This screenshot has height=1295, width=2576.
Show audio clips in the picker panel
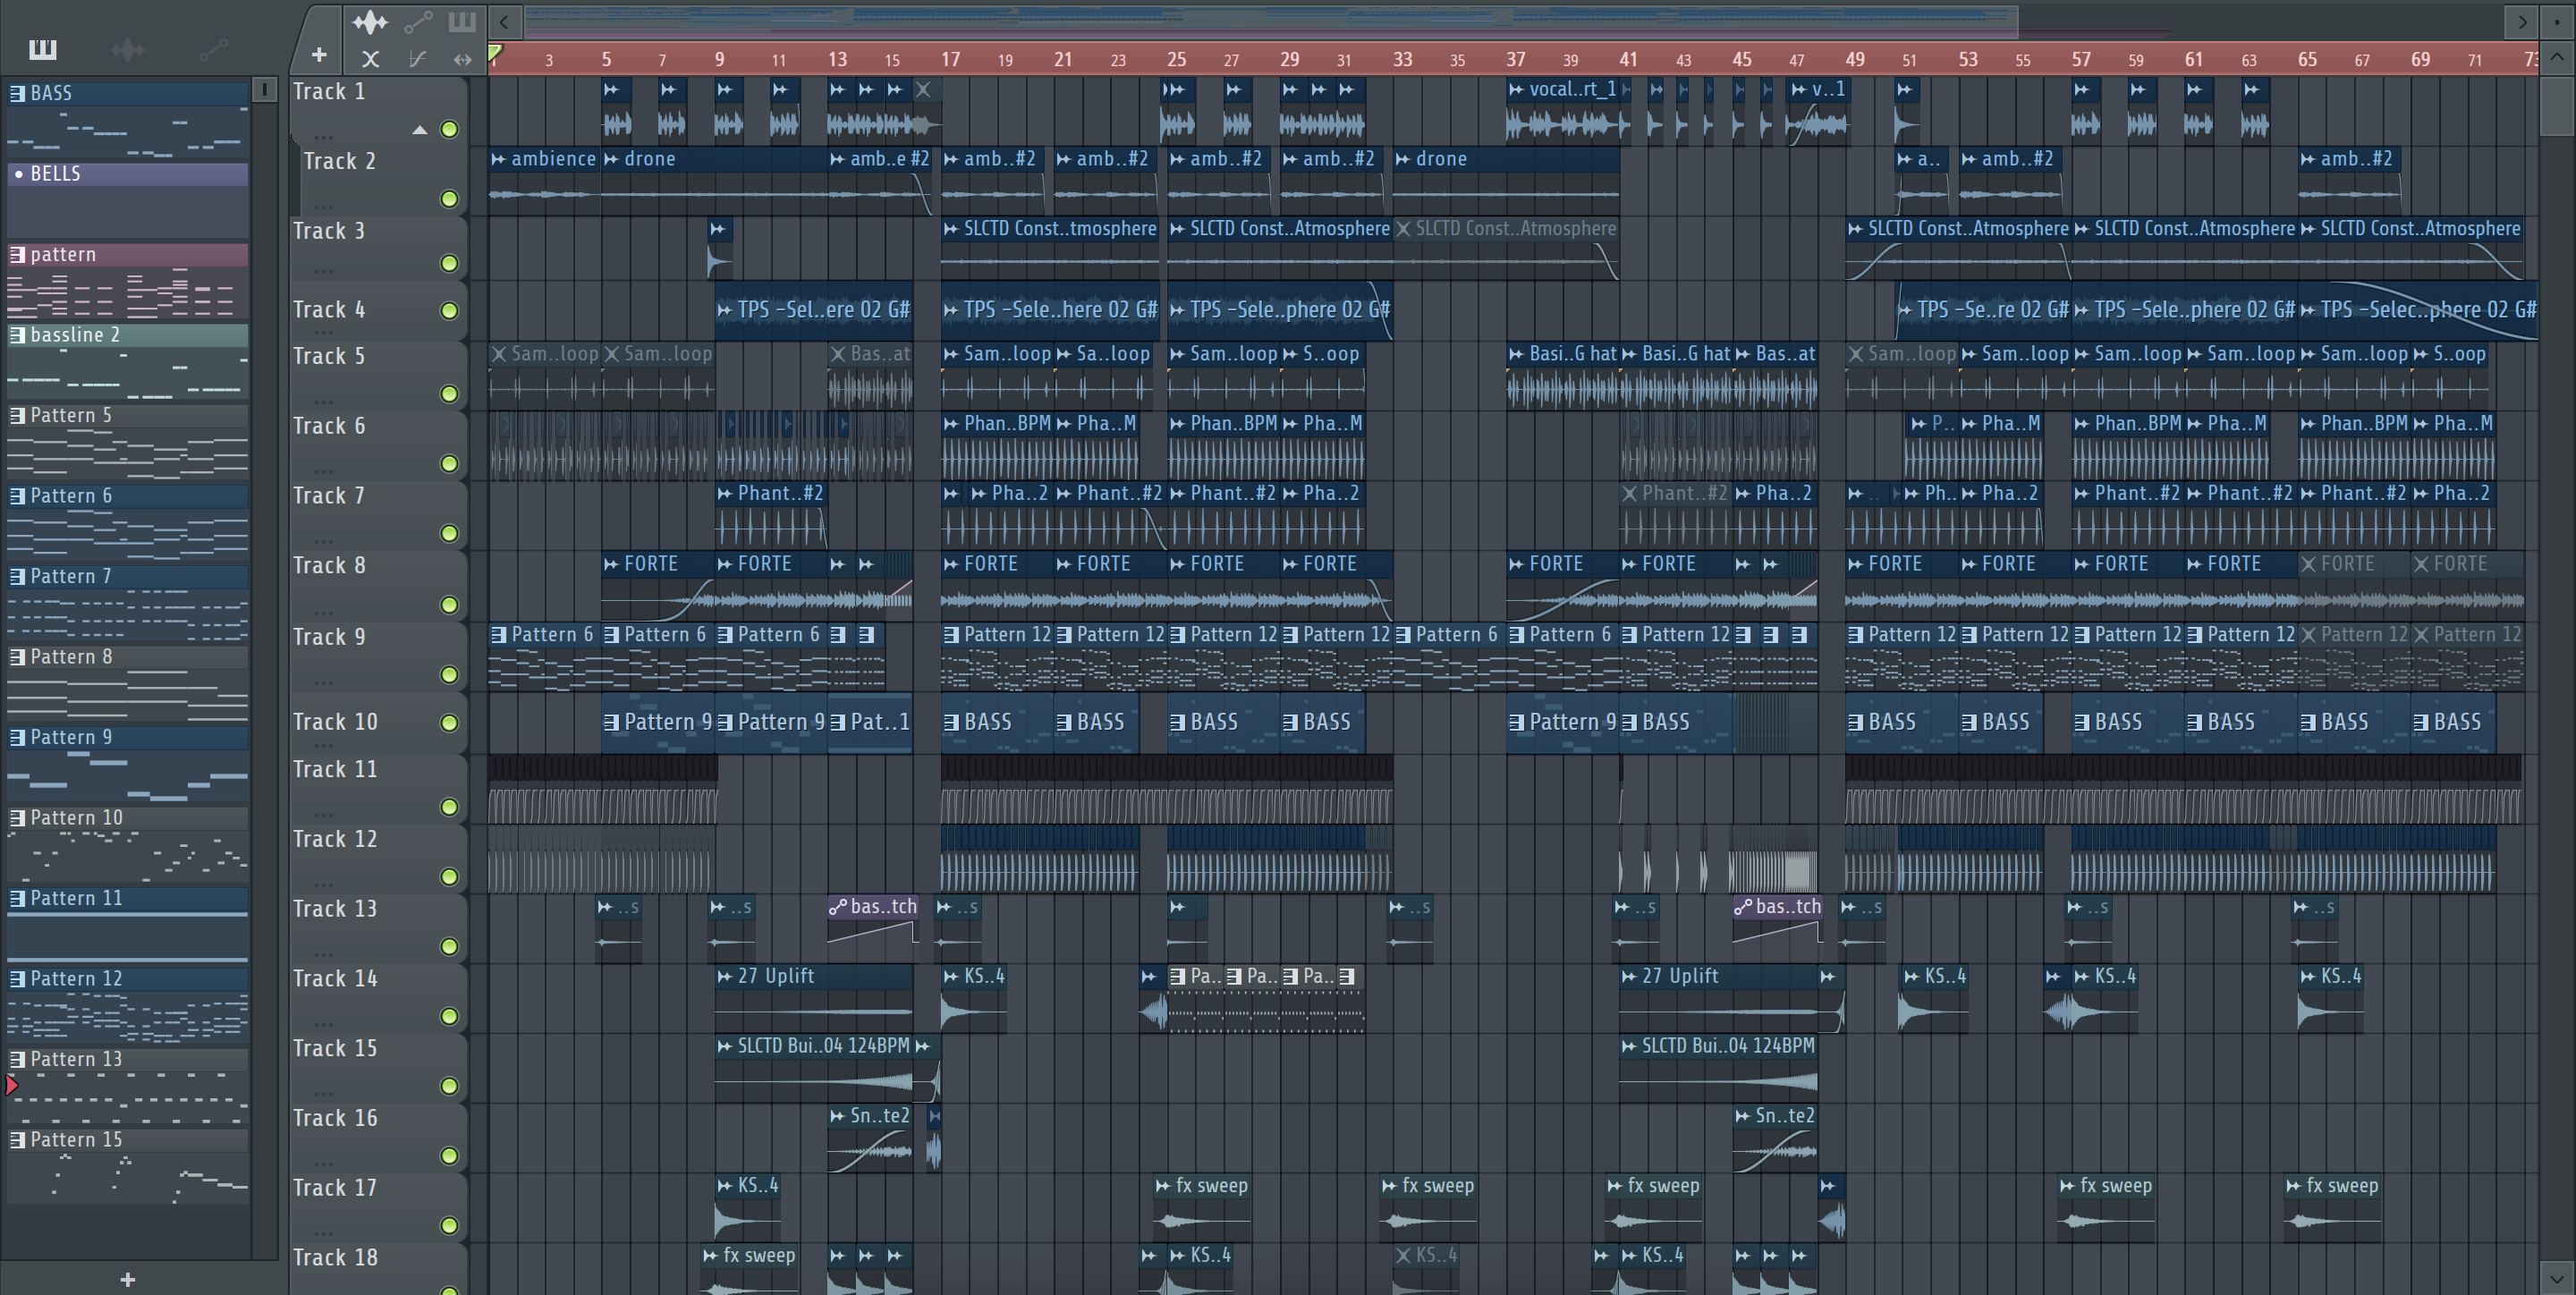point(128,49)
